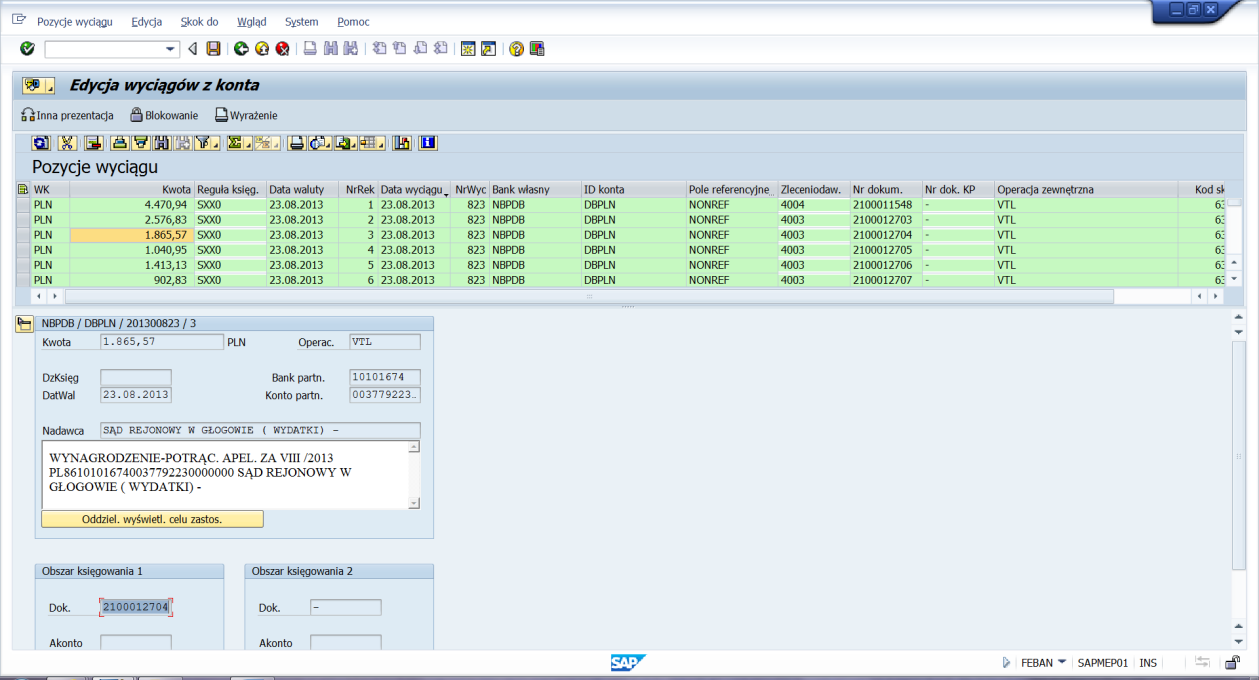Select the document number 2100012707
1259x680 pixels.
[x=885, y=279]
